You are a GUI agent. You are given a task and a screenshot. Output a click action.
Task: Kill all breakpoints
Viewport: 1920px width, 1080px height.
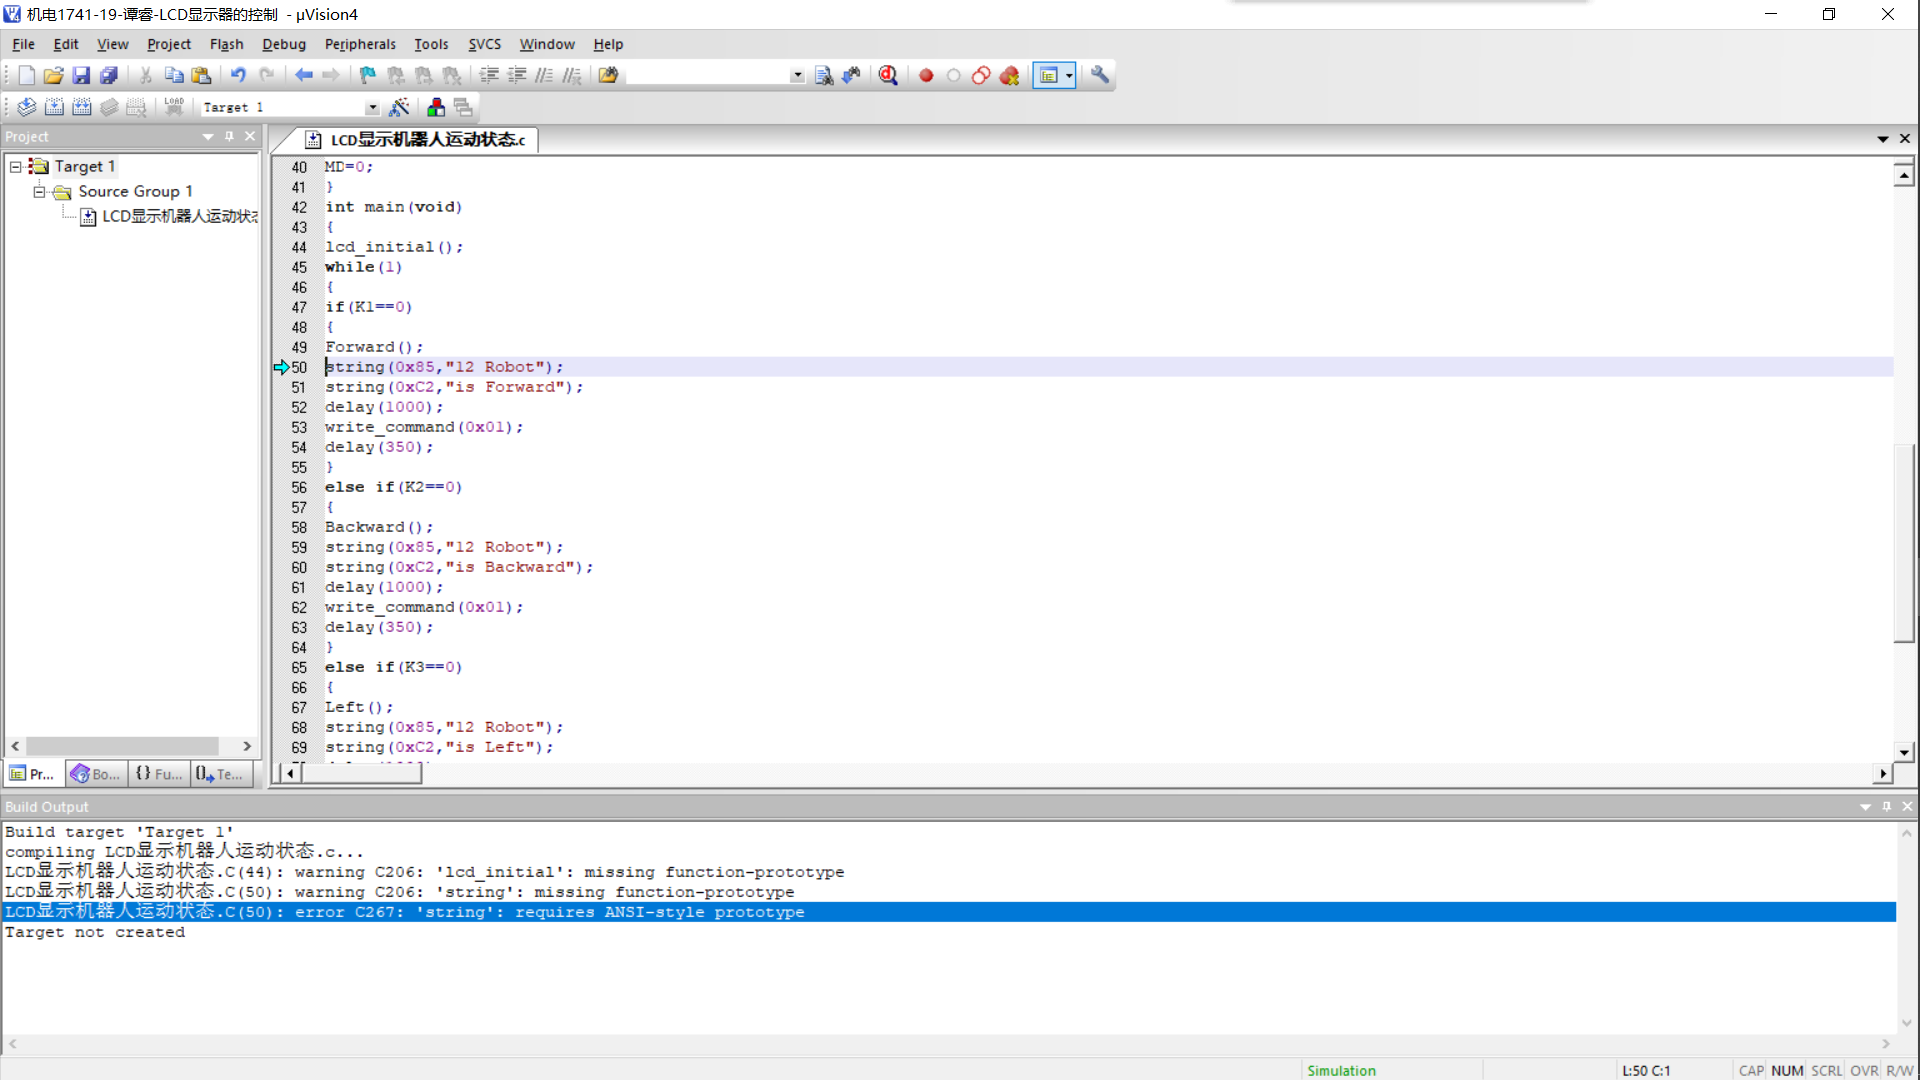pos(1010,75)
